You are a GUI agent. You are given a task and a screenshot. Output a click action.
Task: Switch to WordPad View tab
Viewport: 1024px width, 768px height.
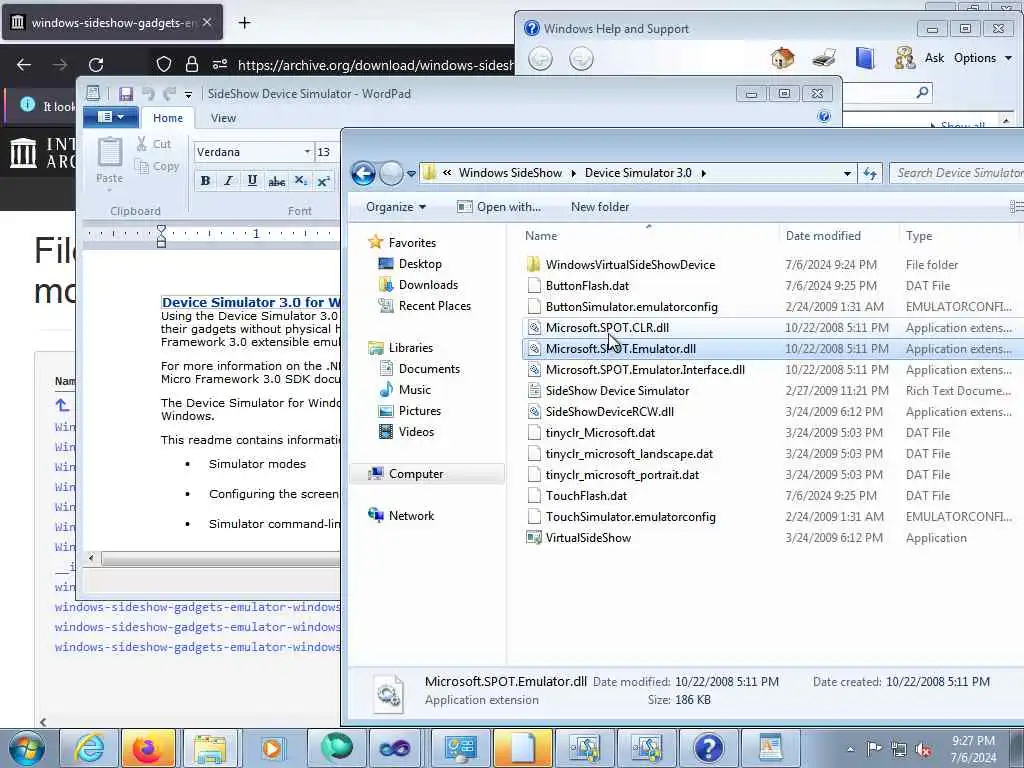pos(223,118)
